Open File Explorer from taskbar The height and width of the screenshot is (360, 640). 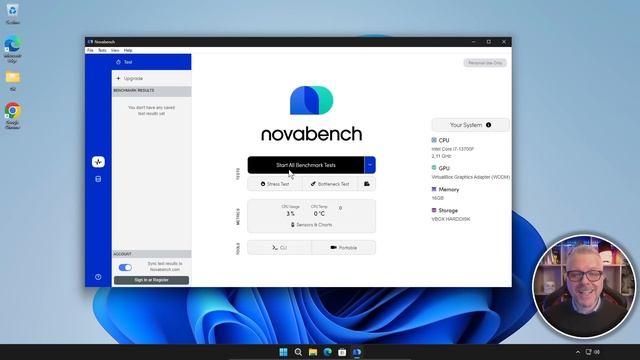313,352
